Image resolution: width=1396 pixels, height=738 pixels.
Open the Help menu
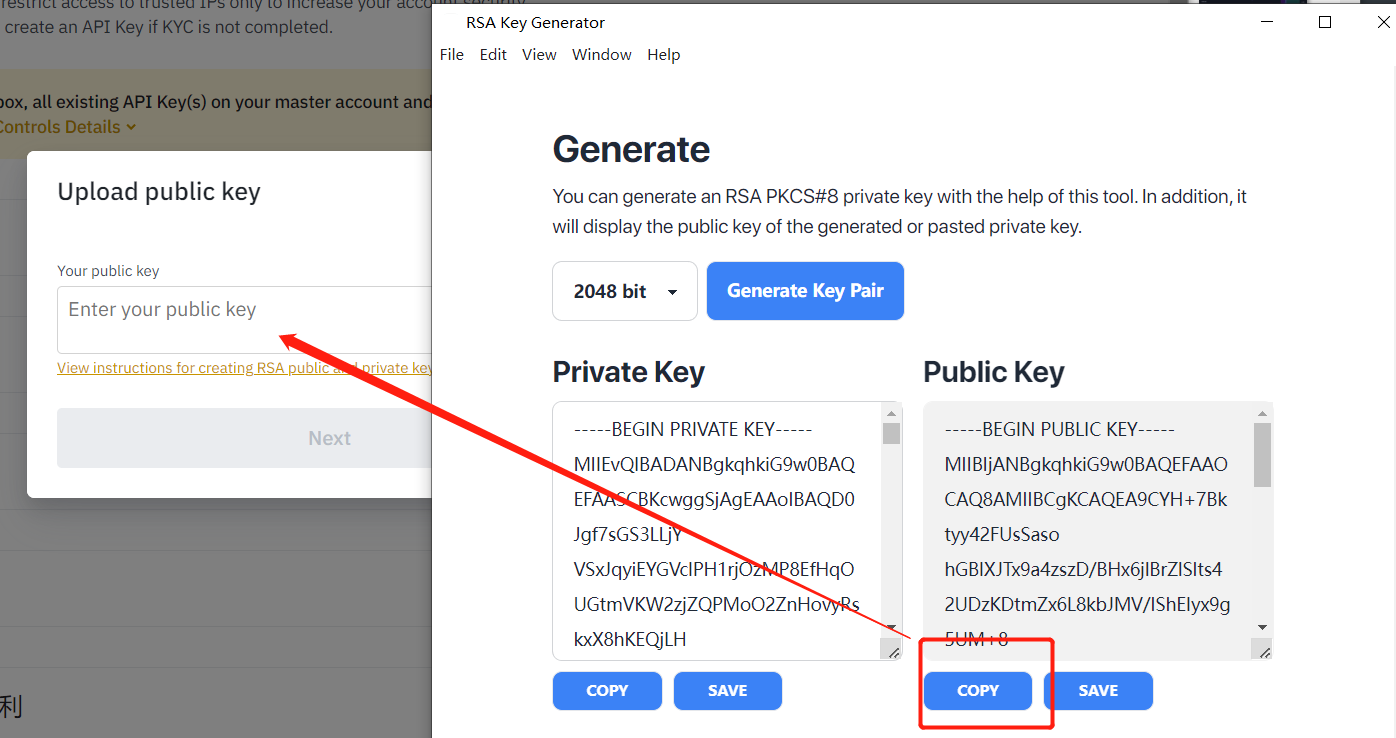[x=663, y=55]
